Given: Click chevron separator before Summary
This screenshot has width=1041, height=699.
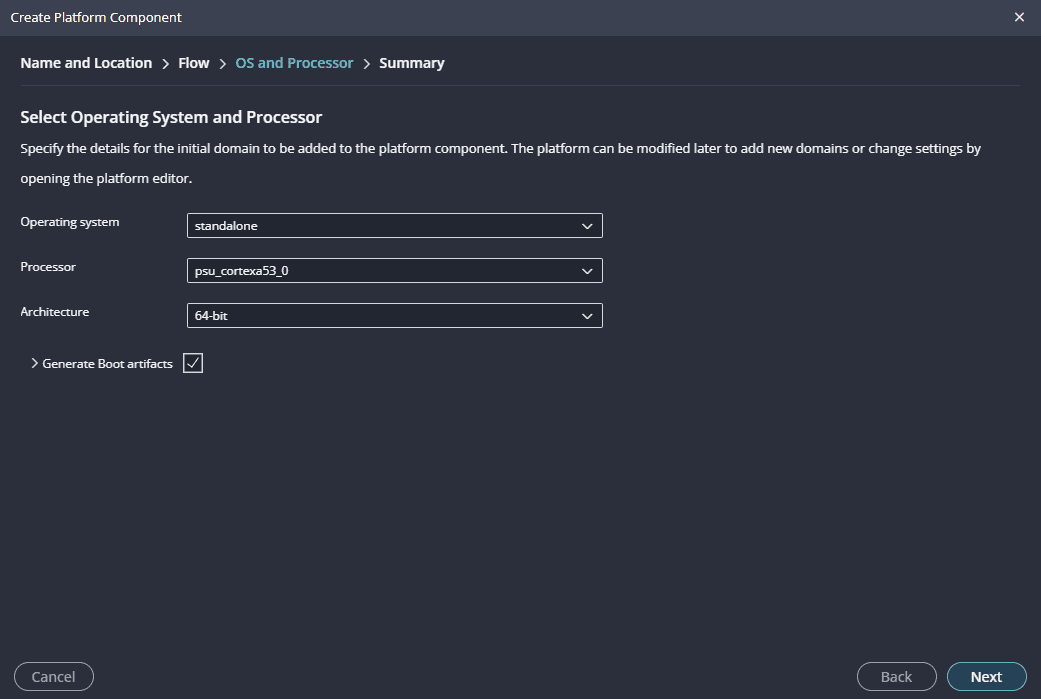Looking at the screenshot, I should pyautogui.click(x=366, y=64).
